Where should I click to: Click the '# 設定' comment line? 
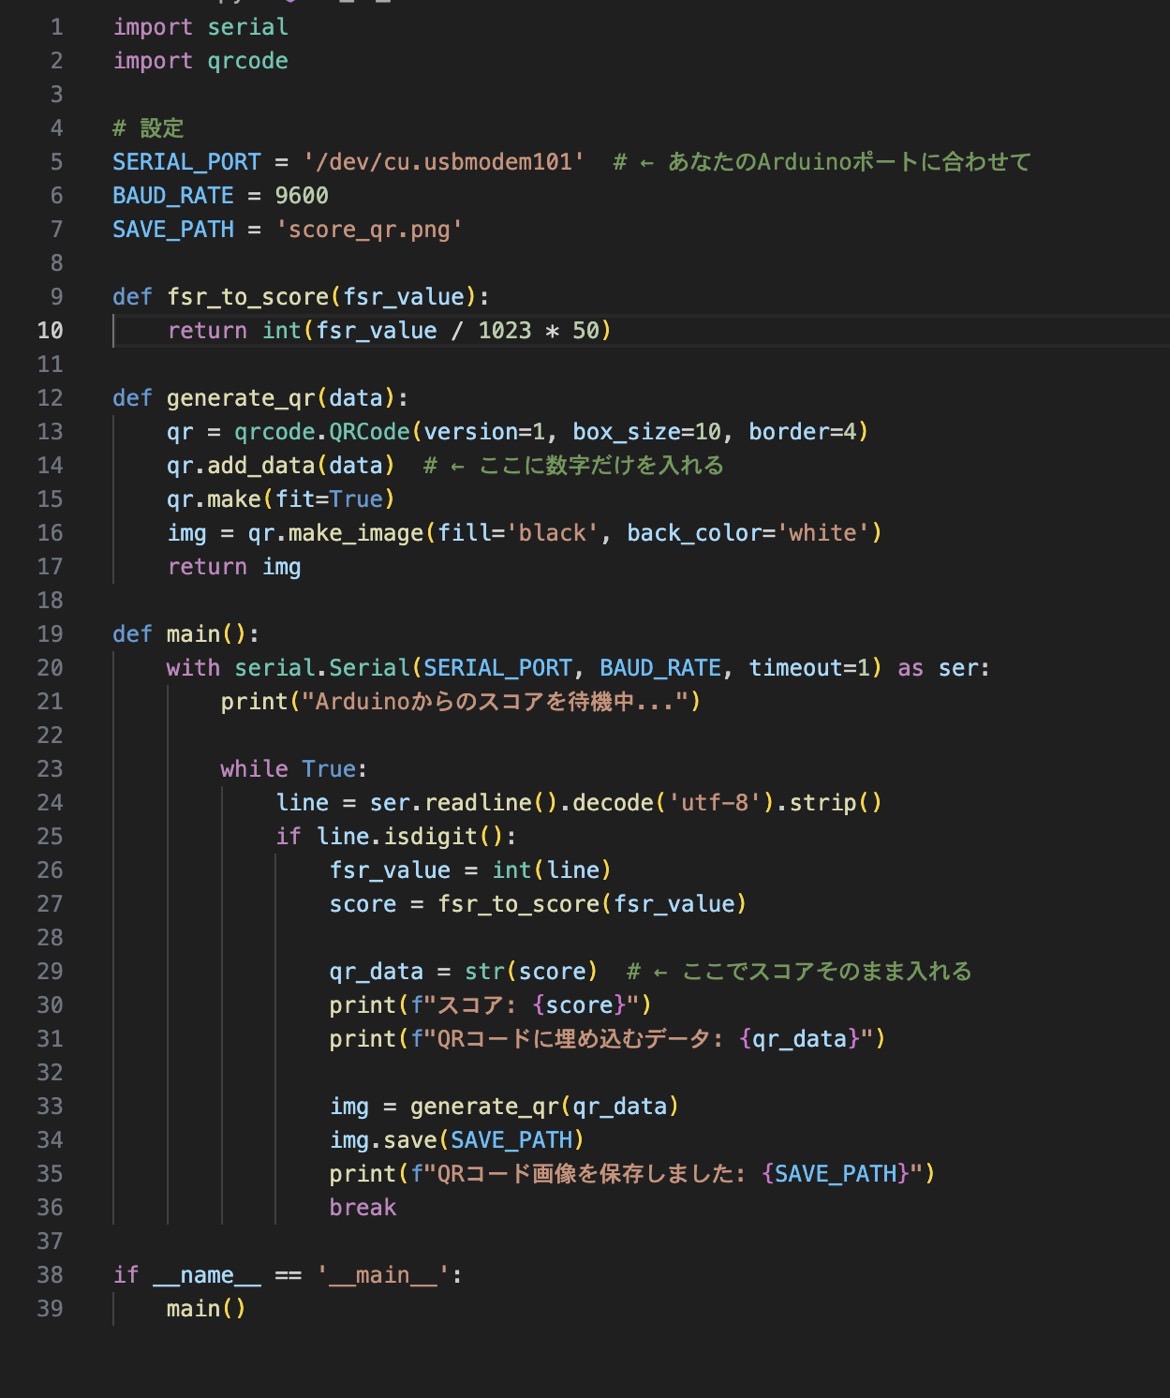(x=148, y=128)
